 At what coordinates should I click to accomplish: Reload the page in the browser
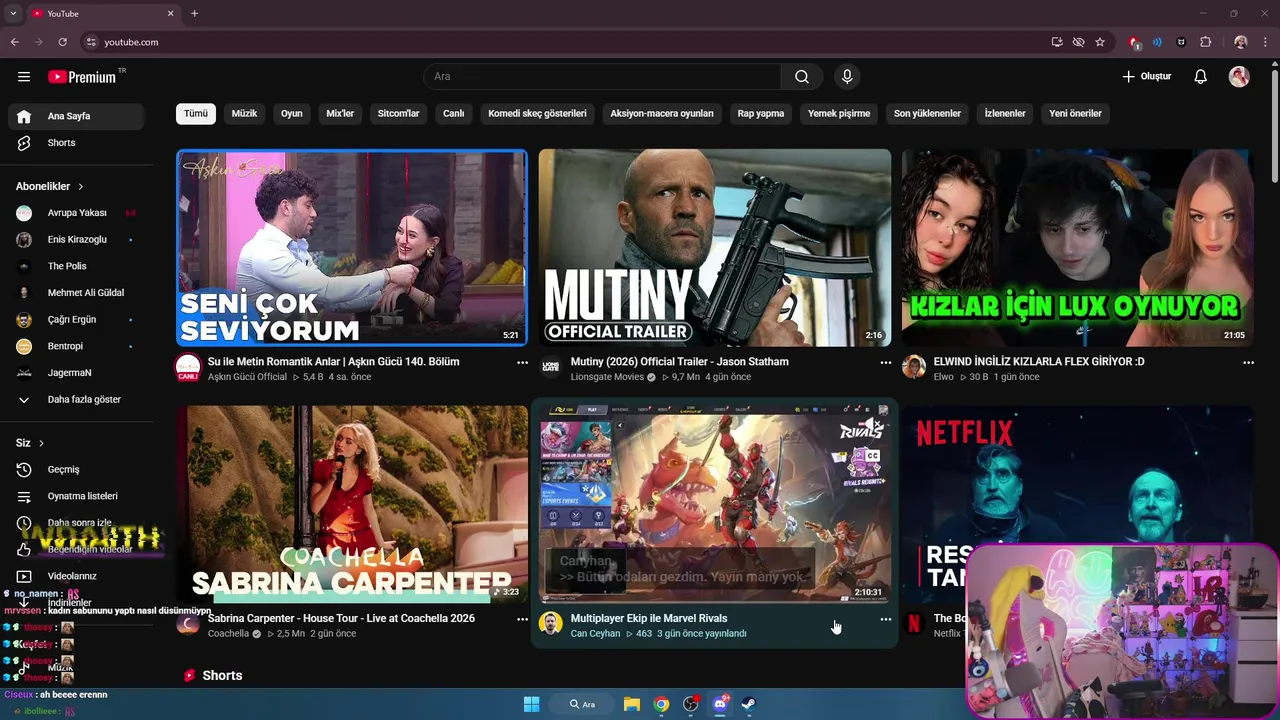pyautogui.click(x=62, y=42)
